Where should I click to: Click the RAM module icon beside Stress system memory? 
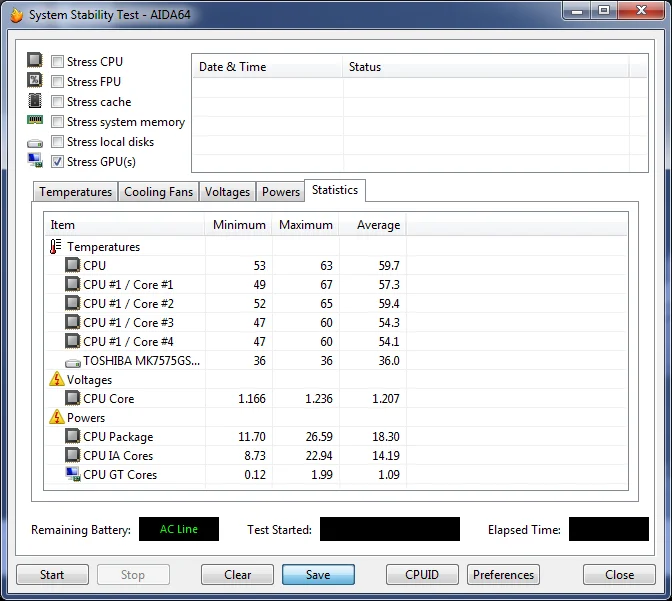(35, 120)
